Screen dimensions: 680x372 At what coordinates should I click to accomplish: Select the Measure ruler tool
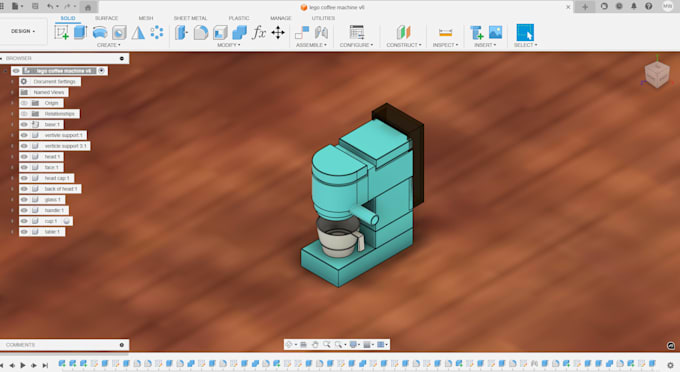click(445, 33)
